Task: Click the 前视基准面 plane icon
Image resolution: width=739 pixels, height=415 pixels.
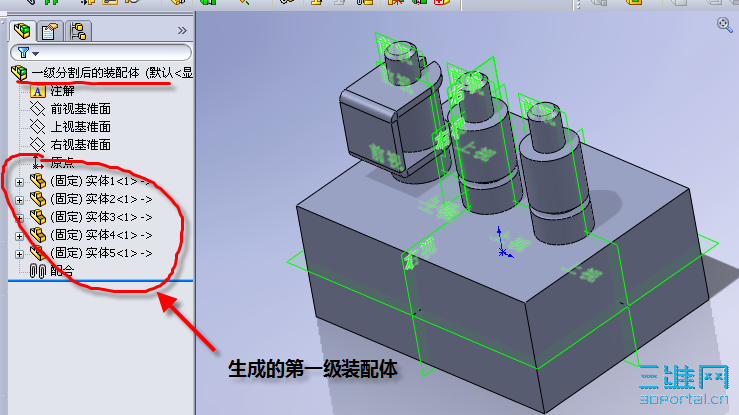Action: pyautogui.click(x=37, y=109)
